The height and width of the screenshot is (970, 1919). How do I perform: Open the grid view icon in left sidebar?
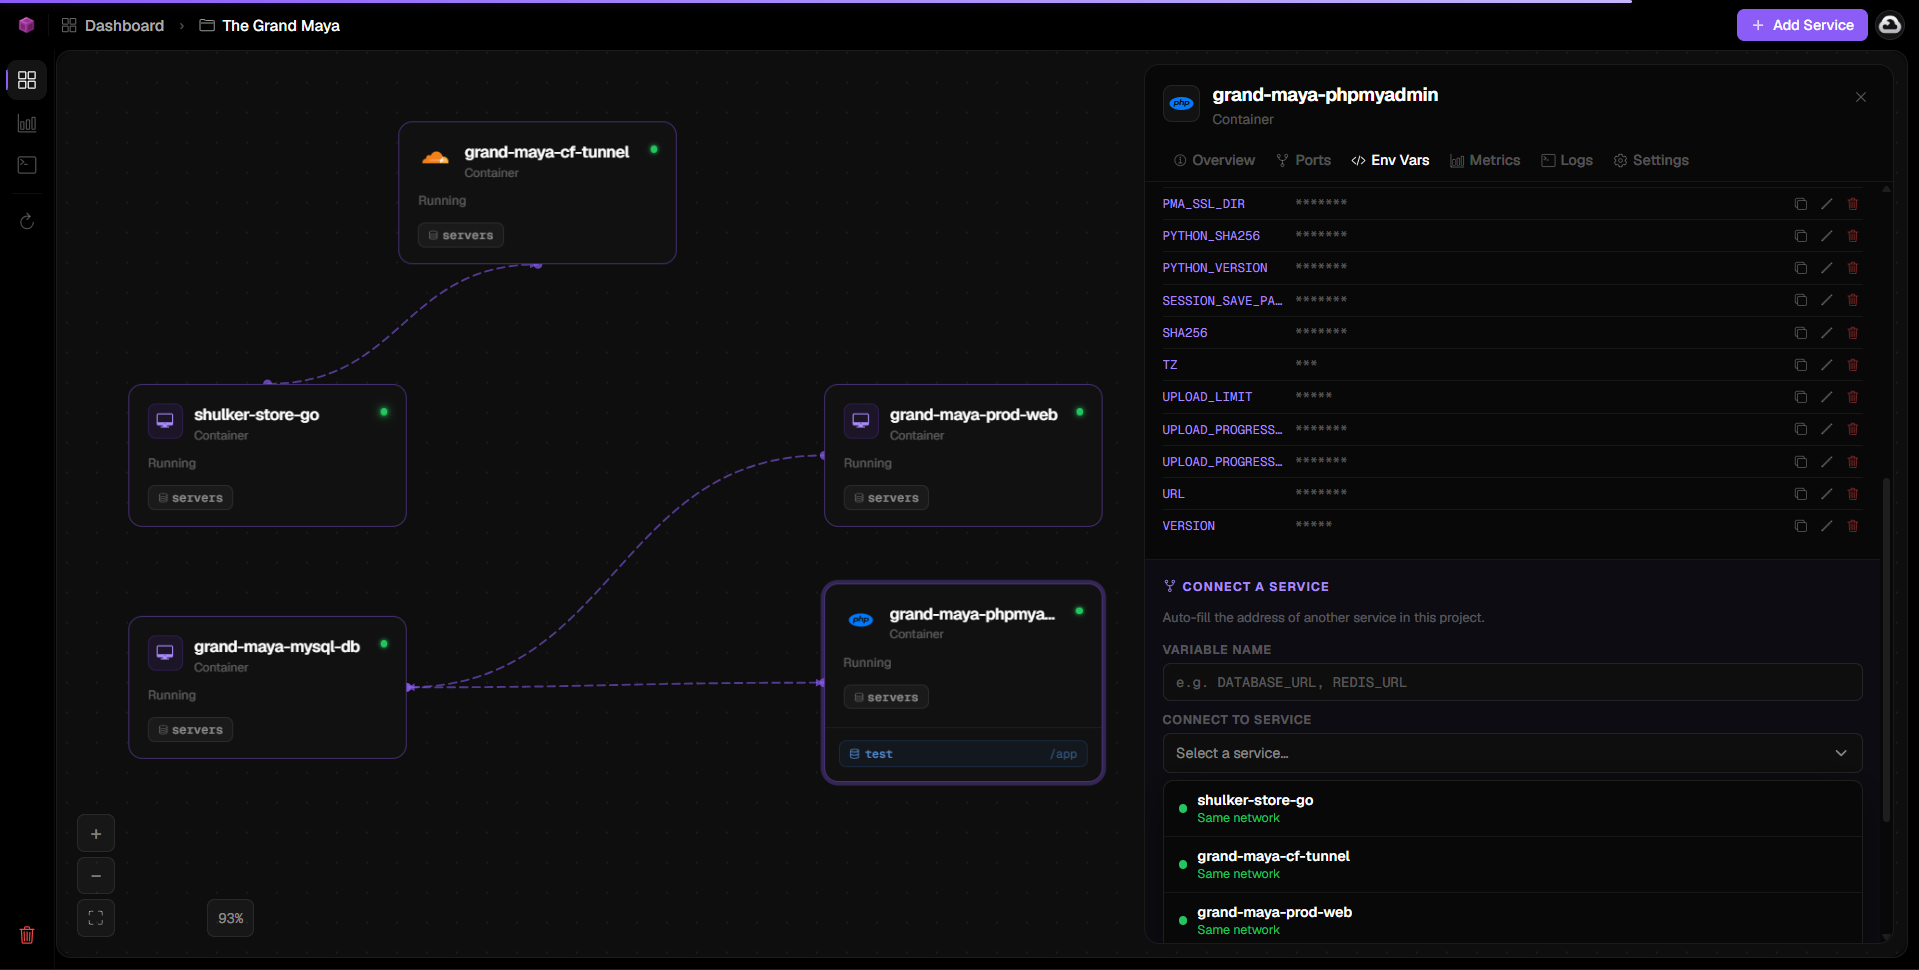click(27, 80)
